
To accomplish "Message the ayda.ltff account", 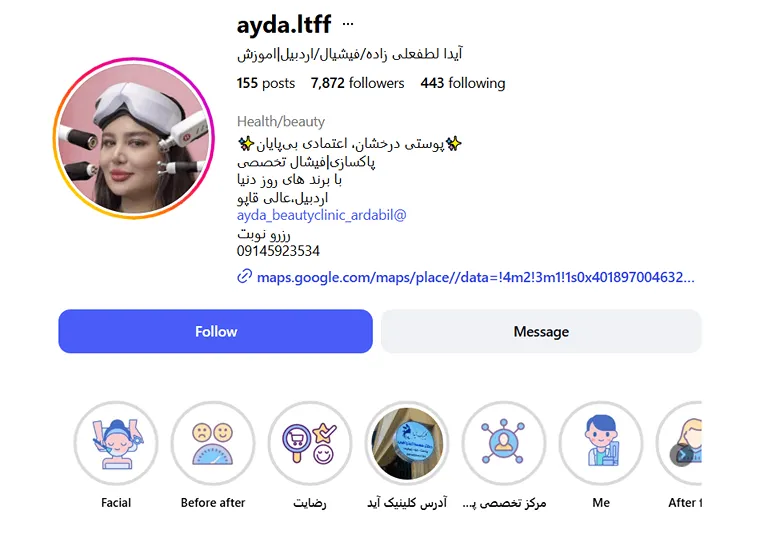I will tap(541, 331).
